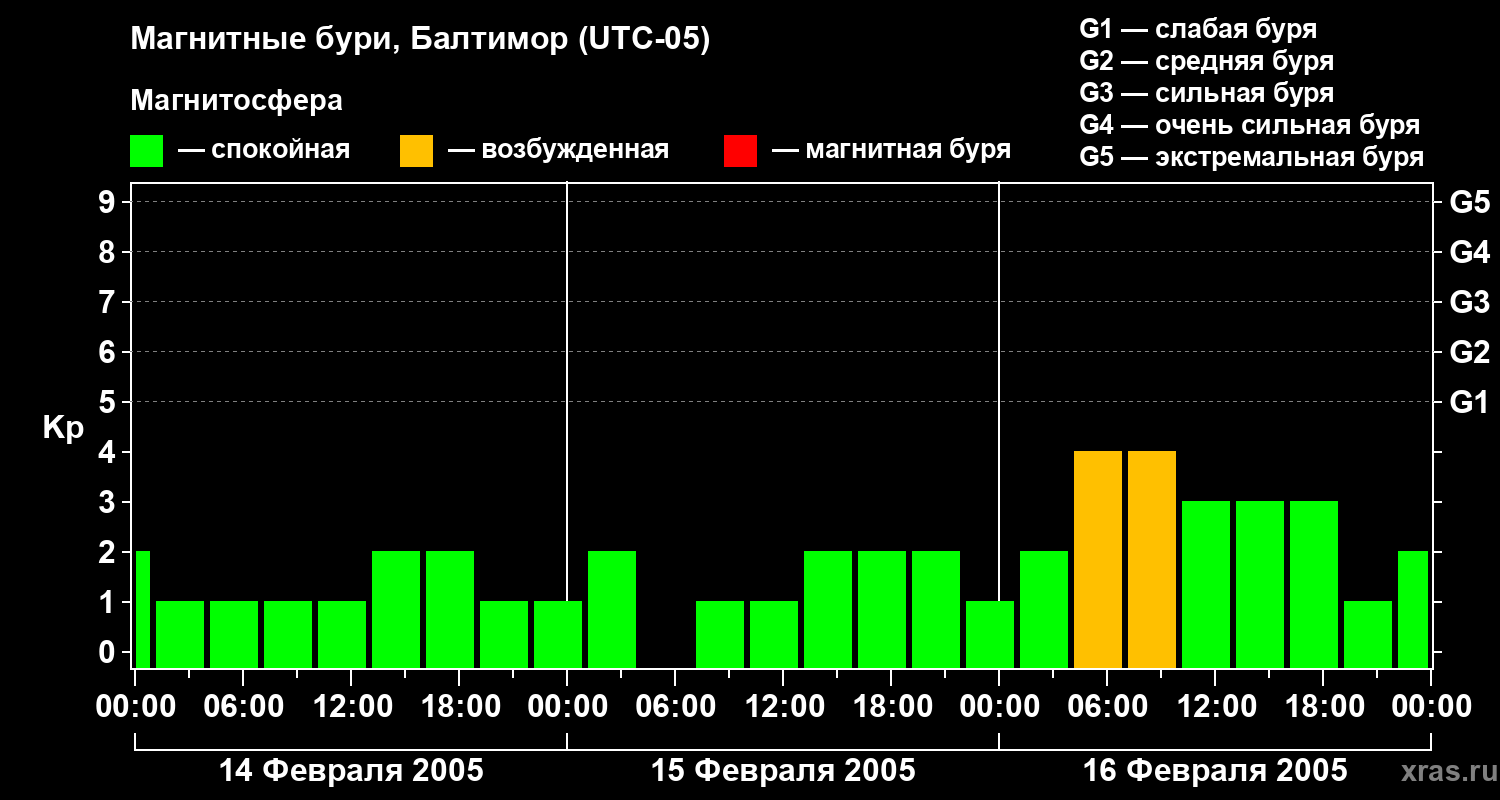Screen dimensions: 1500x800
Task: Click the 06:00 time label for 15 Февраля
Action: pyautogui.click(x=675, y=706)
